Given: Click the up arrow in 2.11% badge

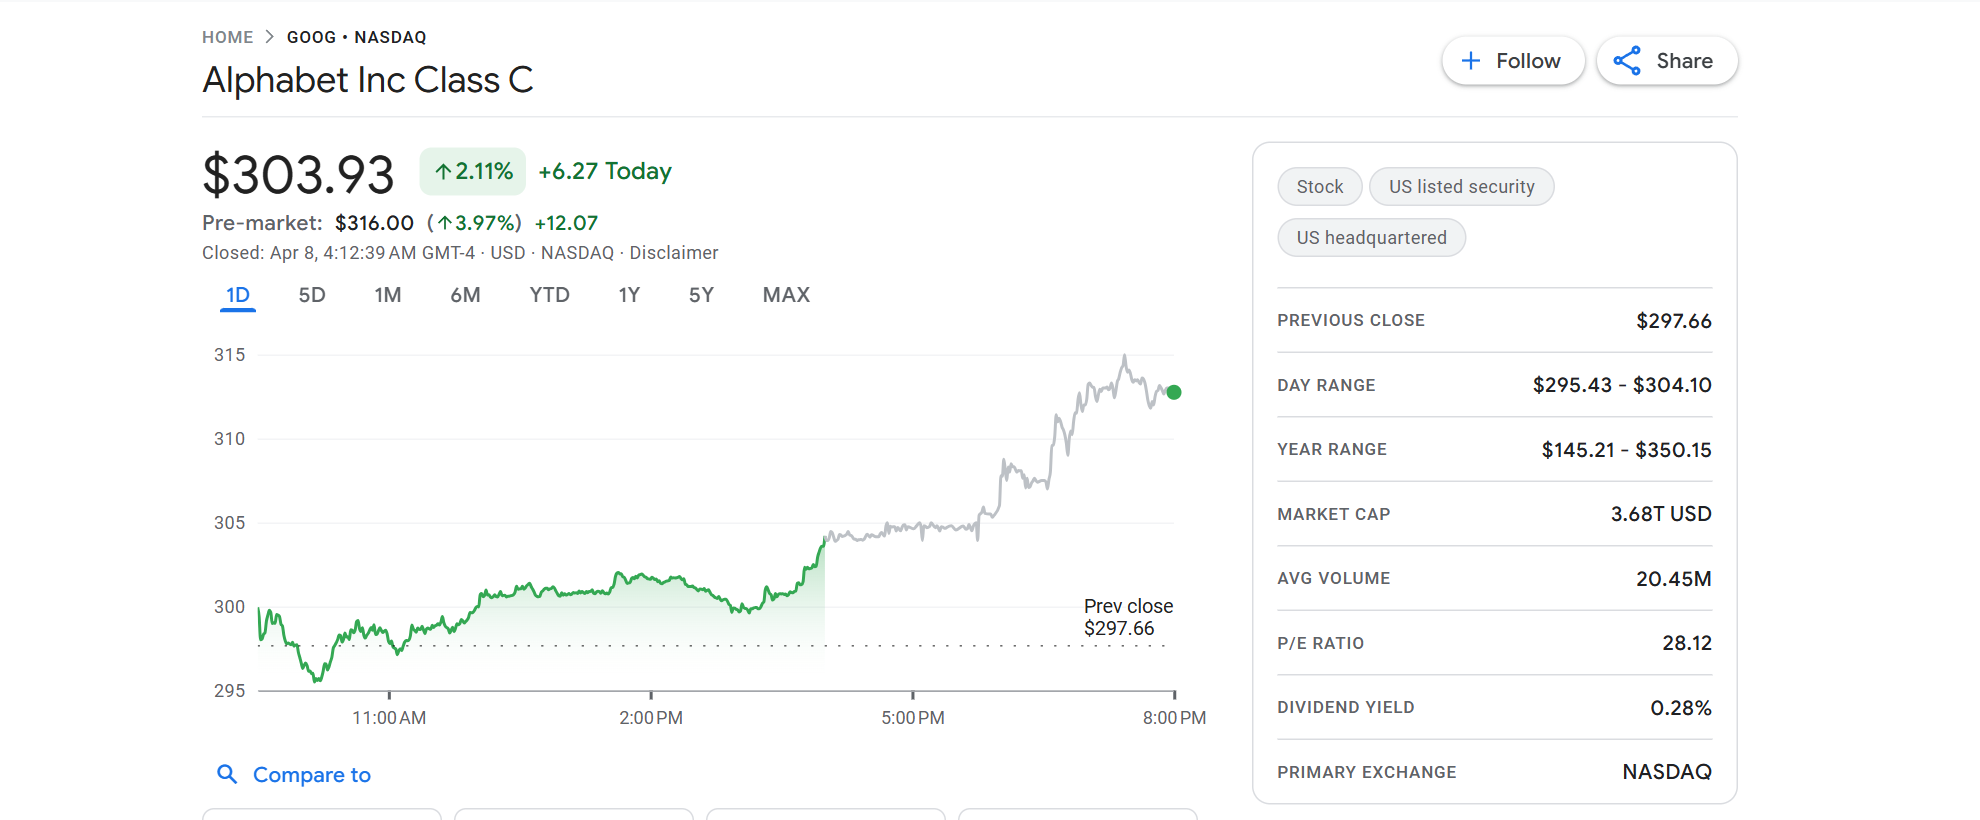Looking at the screenshot, I should [x=443, y=172].
